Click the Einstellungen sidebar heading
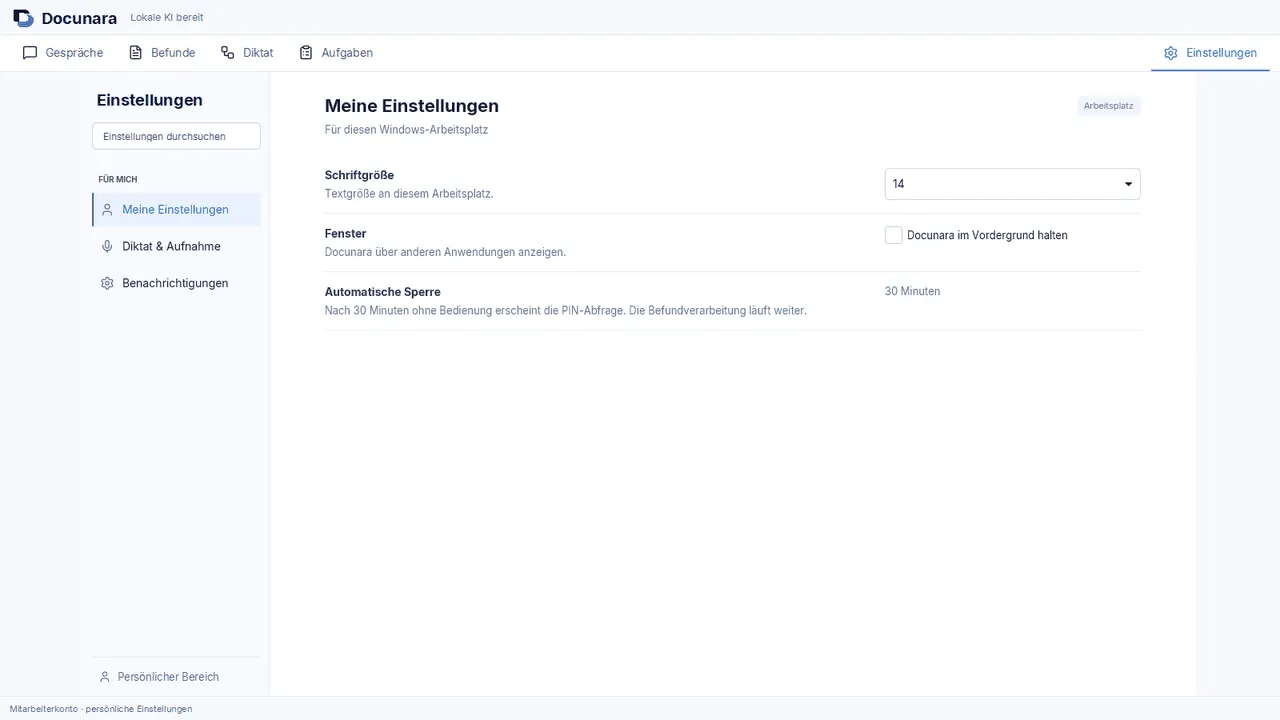The height and width of the screenshot is (720, 1280). pyautogui.click(x=150, y=100)
